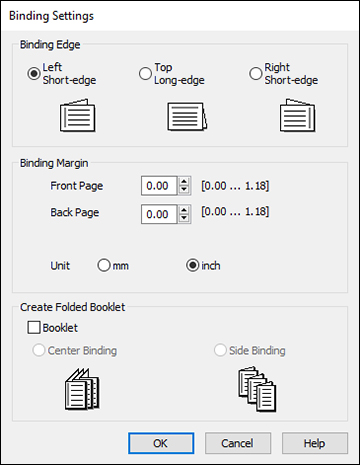
Task: Click the Side Binding booklet illustration
Action: click(257, 389)
